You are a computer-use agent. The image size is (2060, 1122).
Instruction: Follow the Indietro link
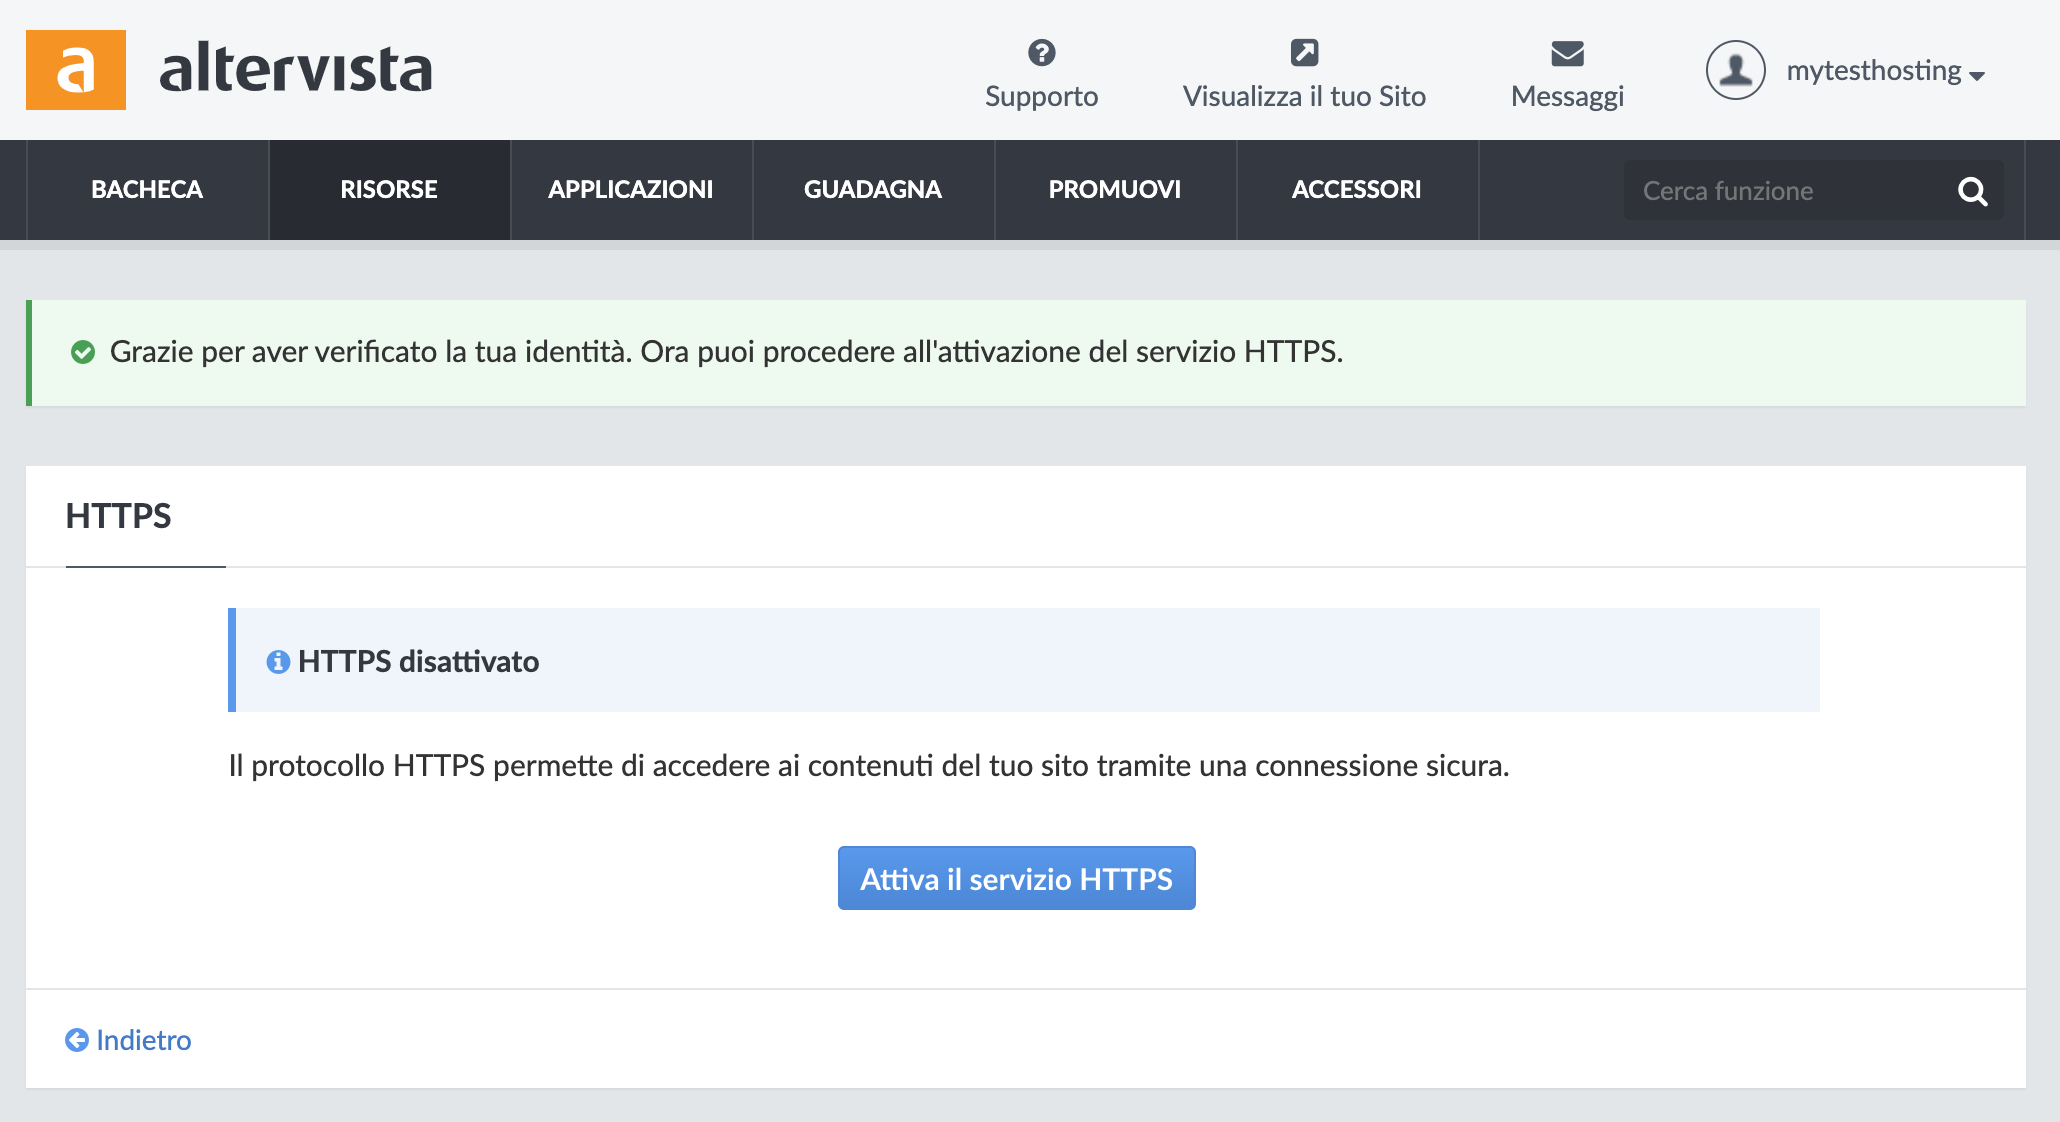coord(128,1040)
